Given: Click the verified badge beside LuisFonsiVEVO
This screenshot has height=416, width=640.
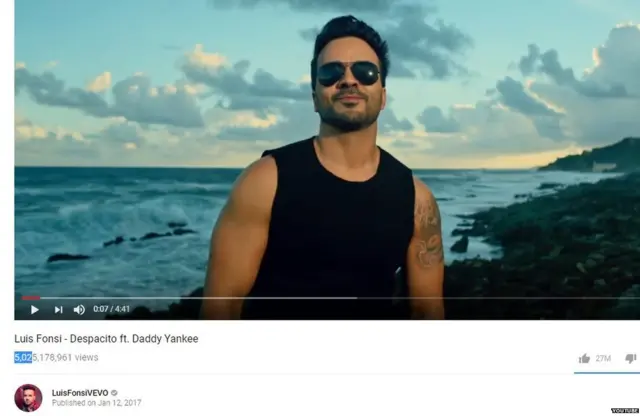Looking at the screenshot, I should tap(114, 393).
